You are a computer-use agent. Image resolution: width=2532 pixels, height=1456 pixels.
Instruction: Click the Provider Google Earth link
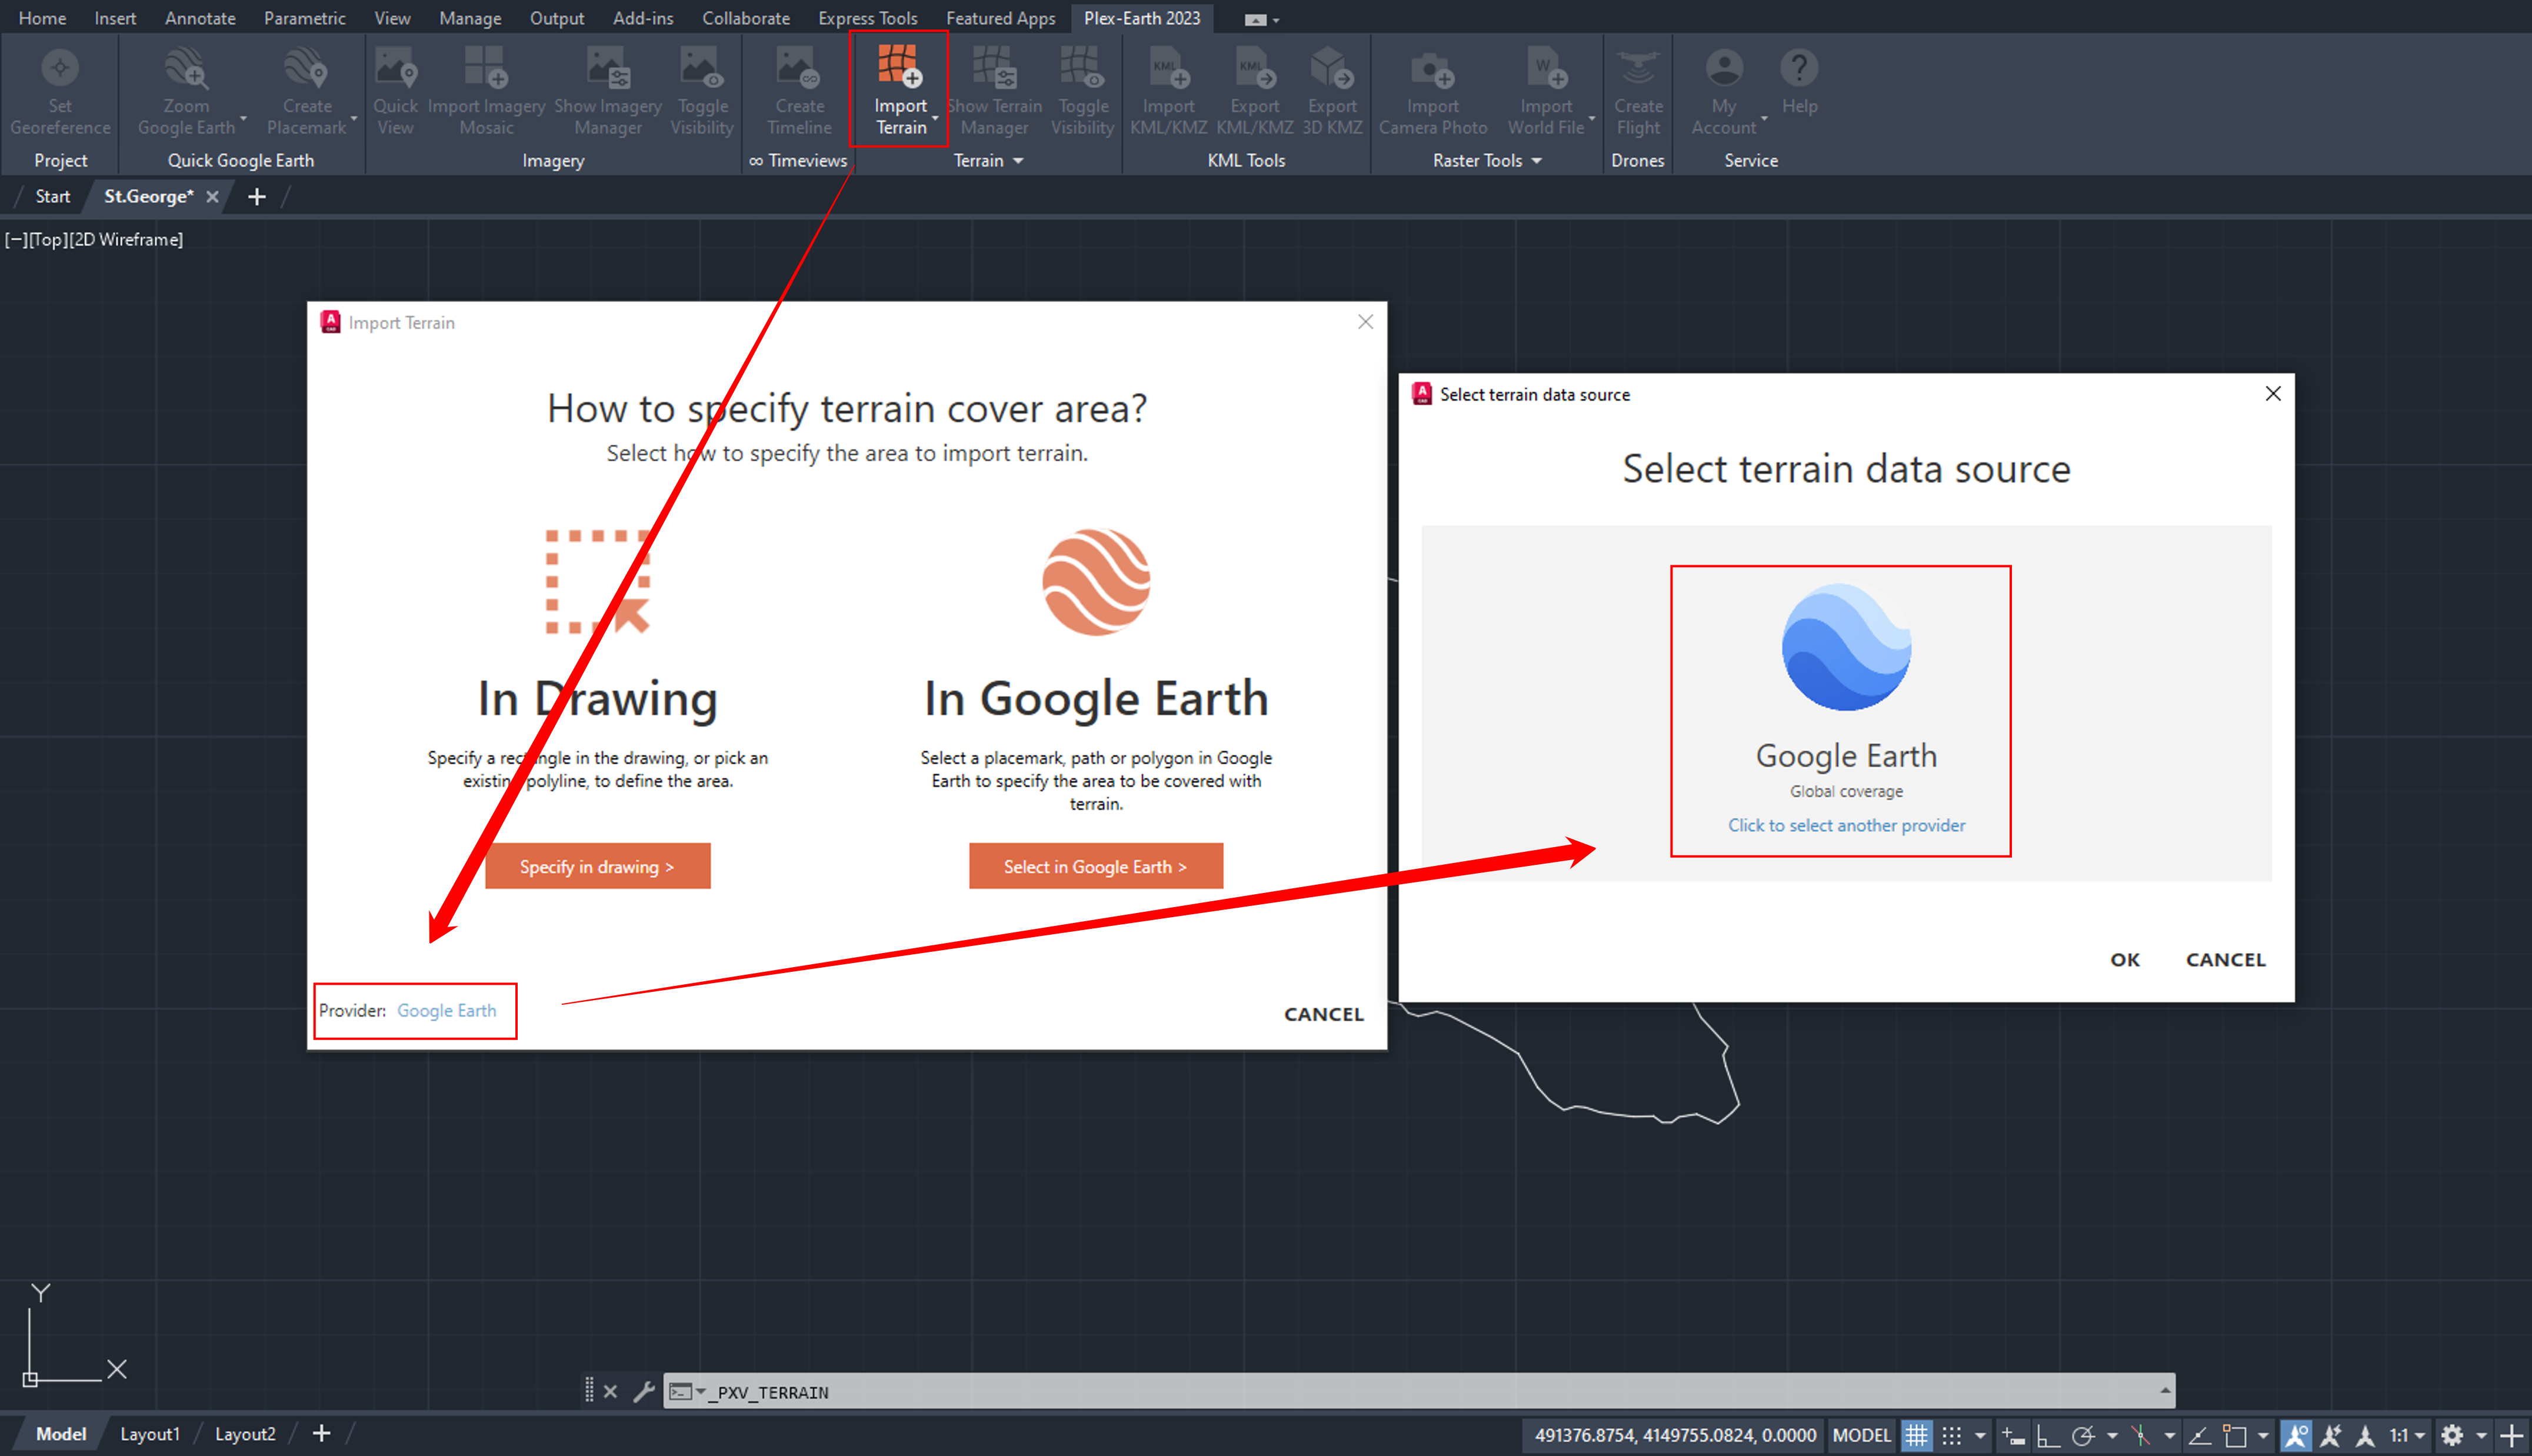point(446,1010)
